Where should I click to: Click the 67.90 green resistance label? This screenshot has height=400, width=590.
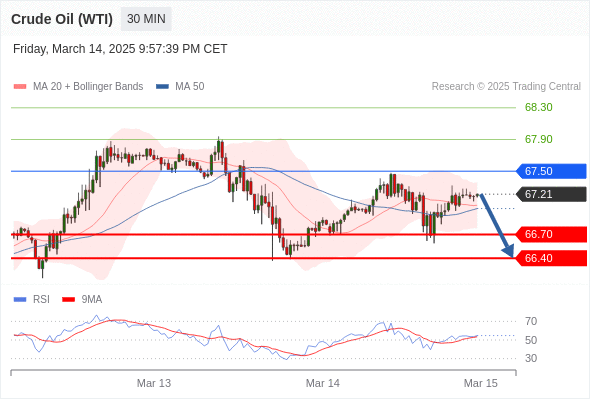[539, 139]
